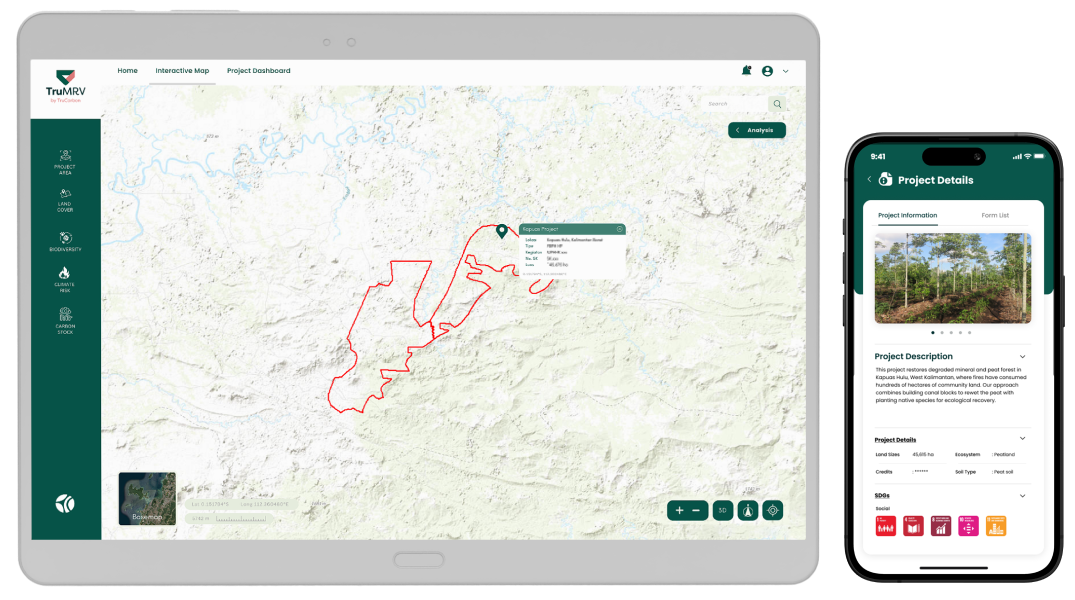Click the notification bell icon

point(746,71)
